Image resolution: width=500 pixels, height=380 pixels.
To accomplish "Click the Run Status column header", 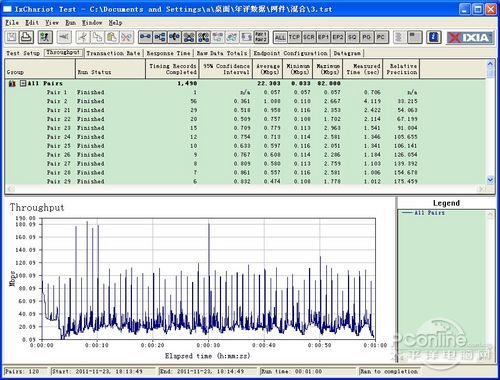I will click(111, 69).
